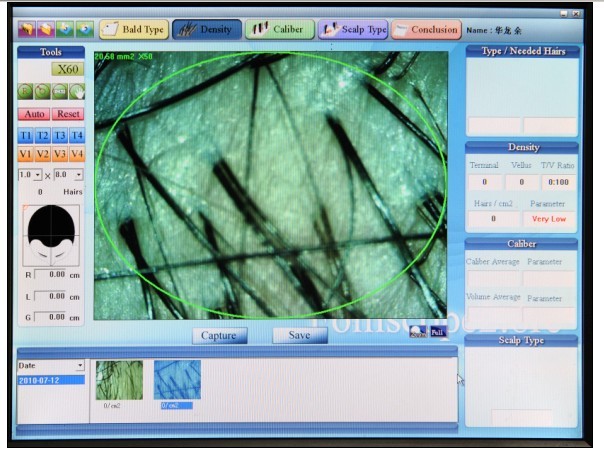Mark vellus hair type V4

[x=77, y=154]
